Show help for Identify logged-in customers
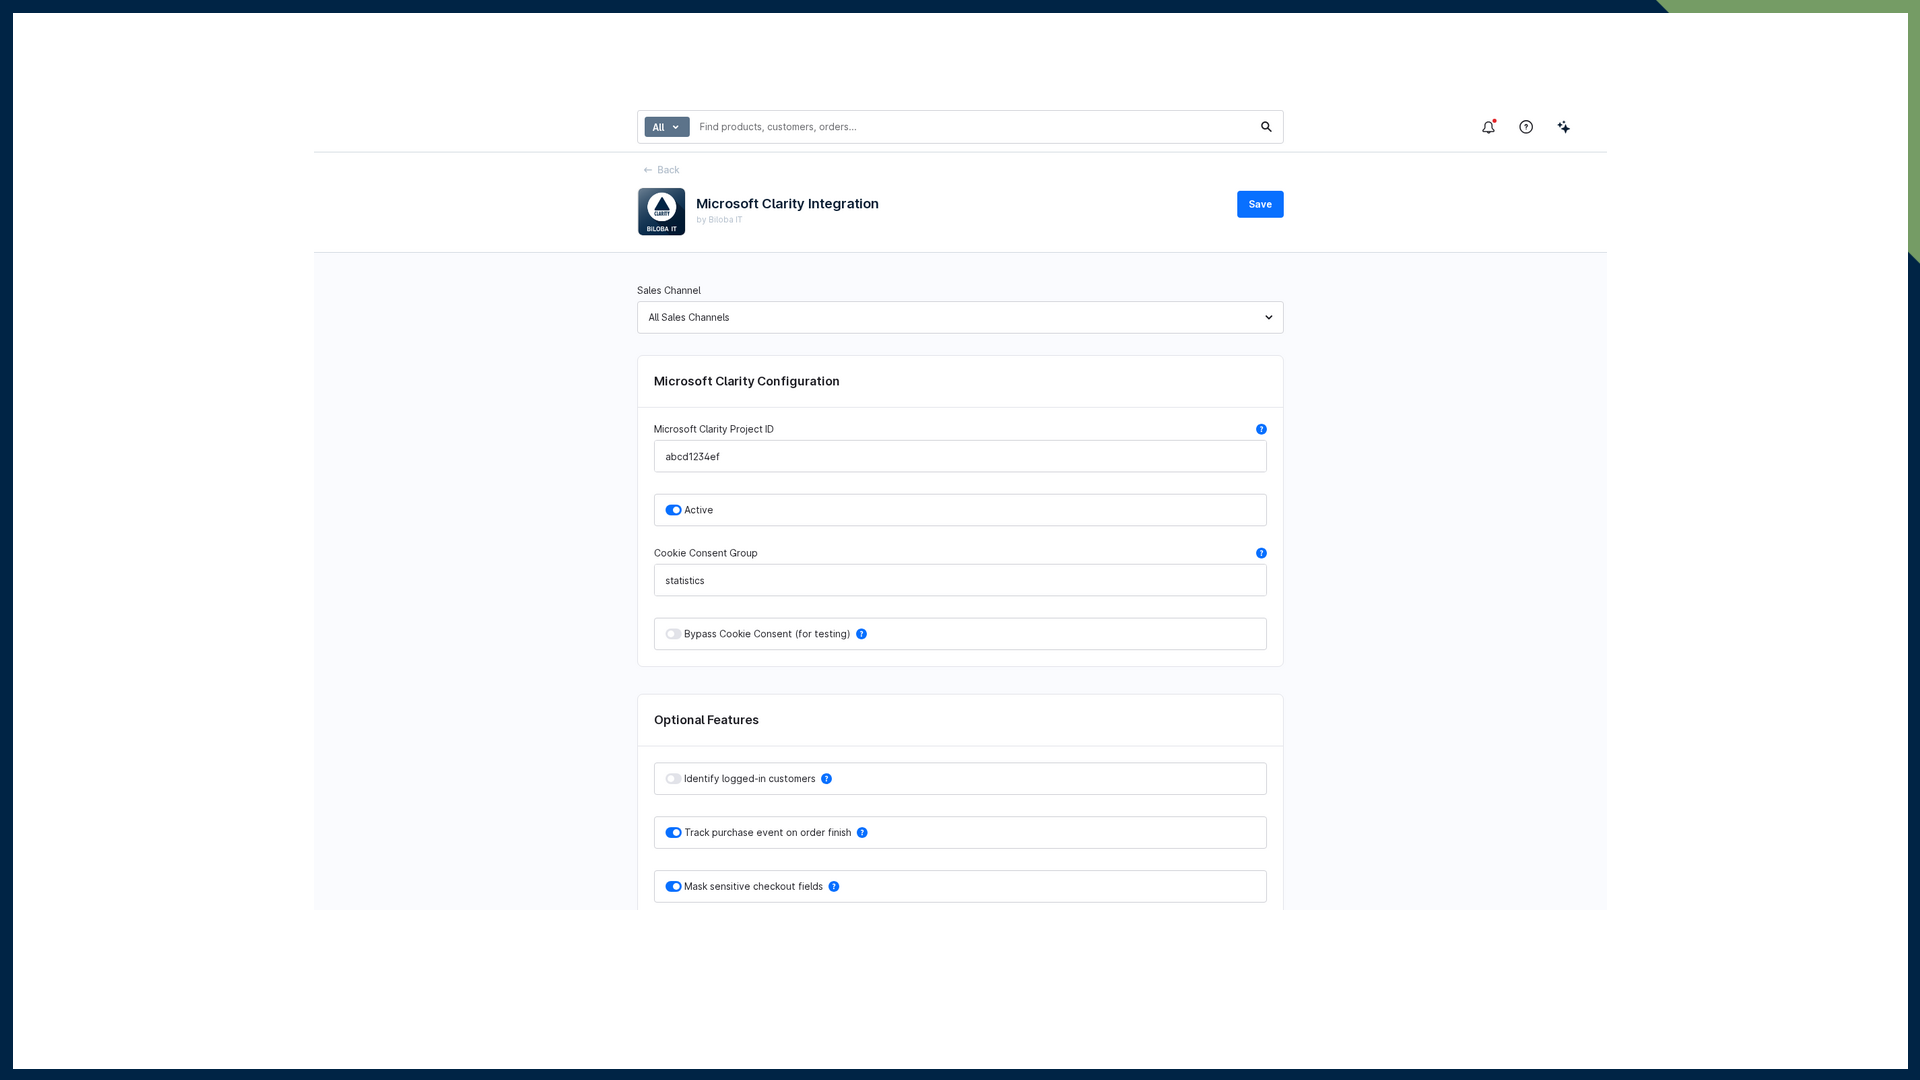Image resolution: width=1920 pixels, height=1080 pixels. tap(826, 779)
